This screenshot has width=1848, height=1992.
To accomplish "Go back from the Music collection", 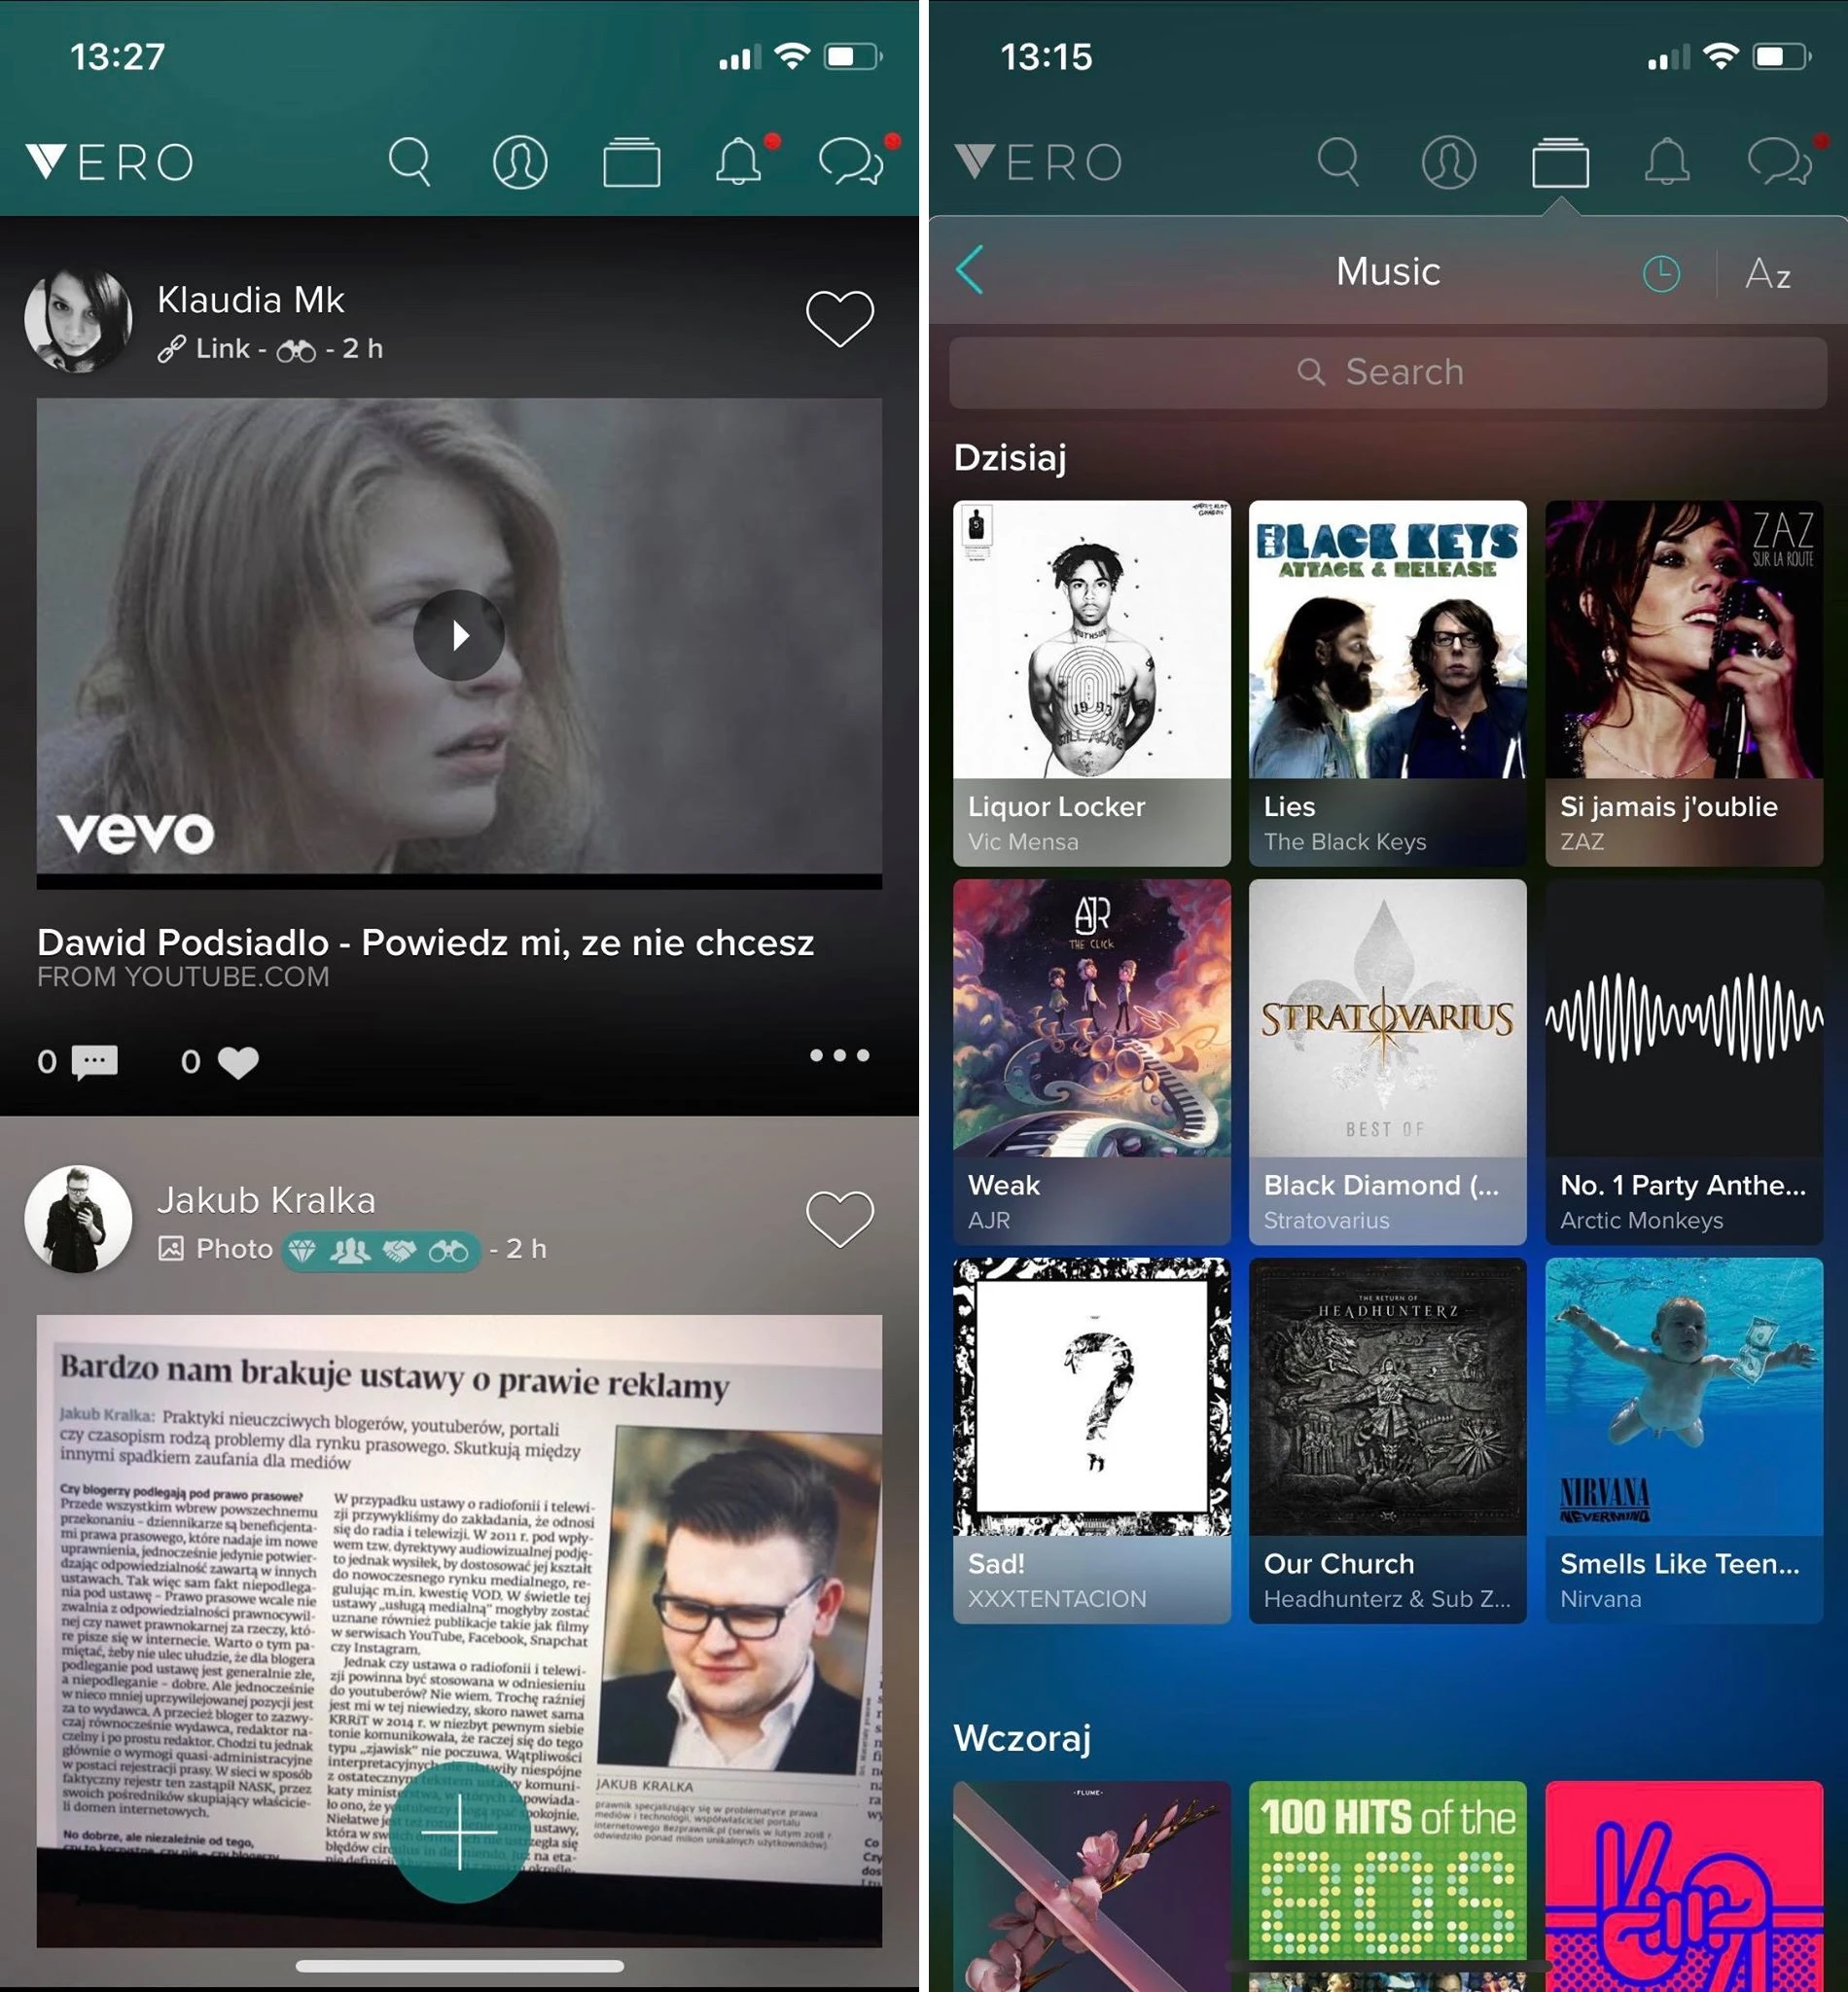I will pos(970,270).
